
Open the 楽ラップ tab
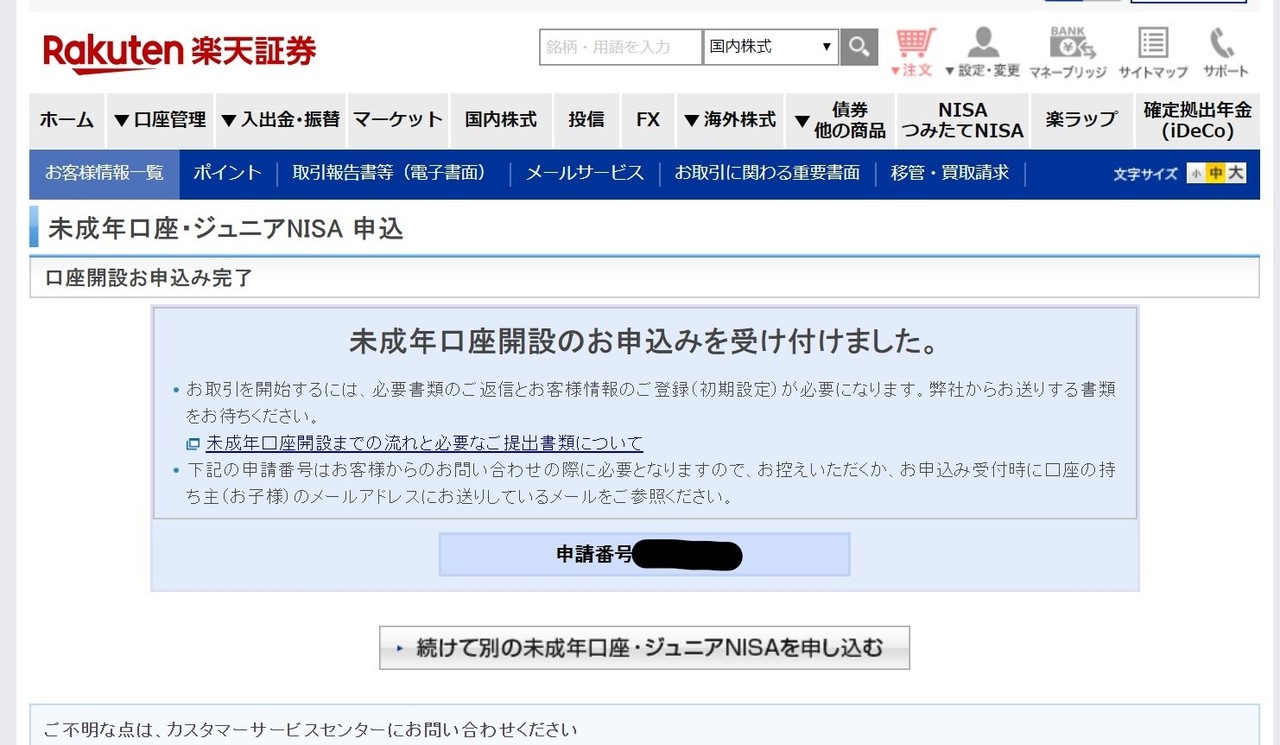[x=1081, y=120]
